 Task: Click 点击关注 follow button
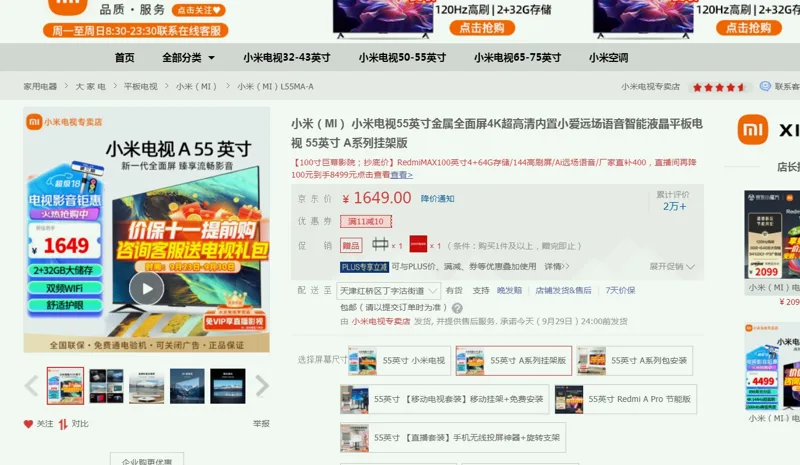pyautogui.click(x=198, y=10)
